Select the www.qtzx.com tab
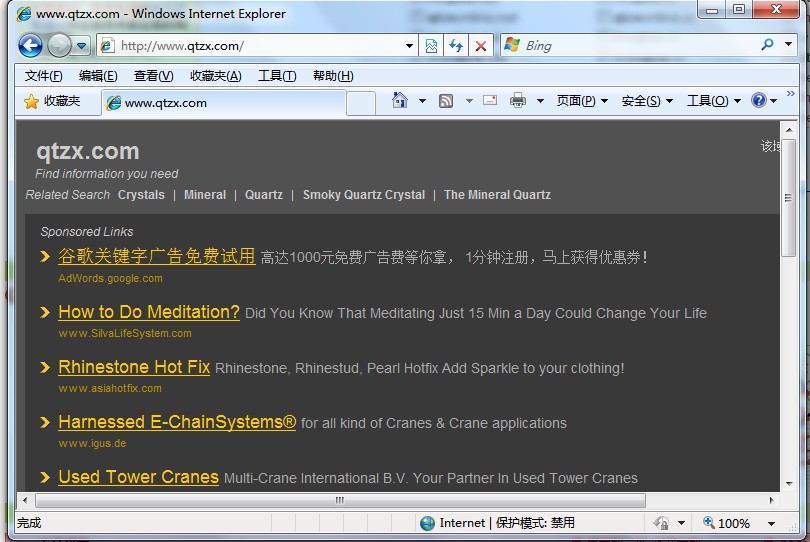The width and height of the screenshot is (810, 542). click(x=225, y=102)
